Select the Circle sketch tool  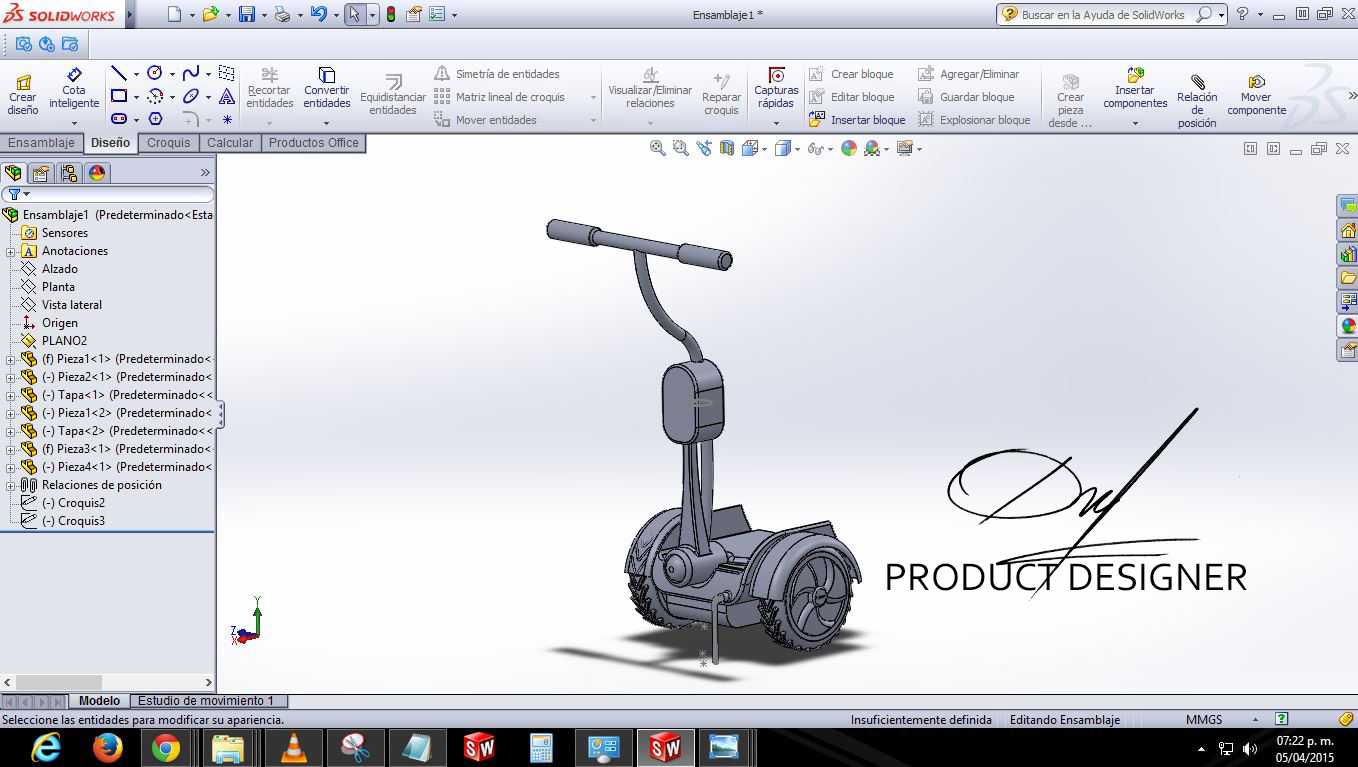pos(155,73)
